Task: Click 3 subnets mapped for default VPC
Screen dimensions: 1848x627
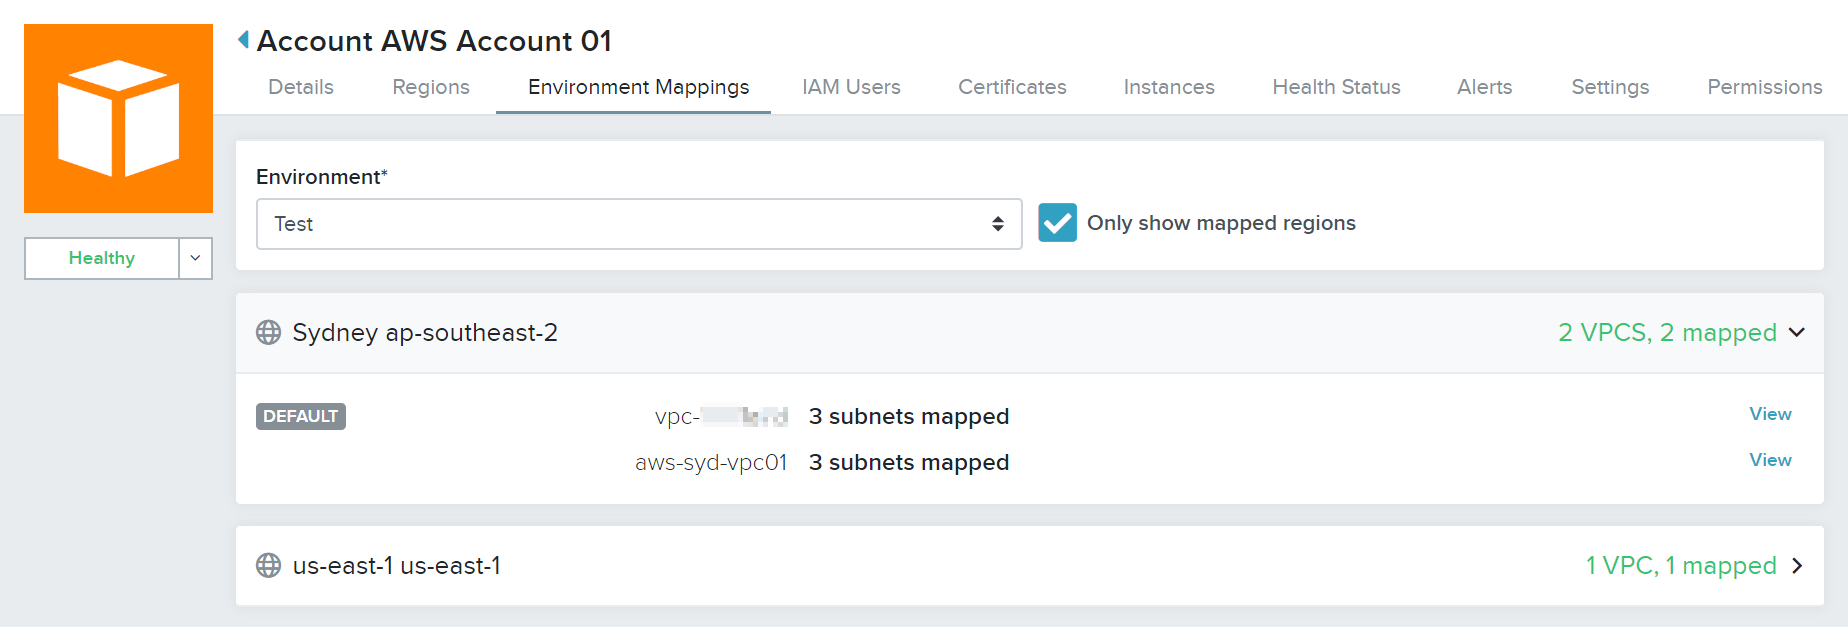Action: coord(909,416)
